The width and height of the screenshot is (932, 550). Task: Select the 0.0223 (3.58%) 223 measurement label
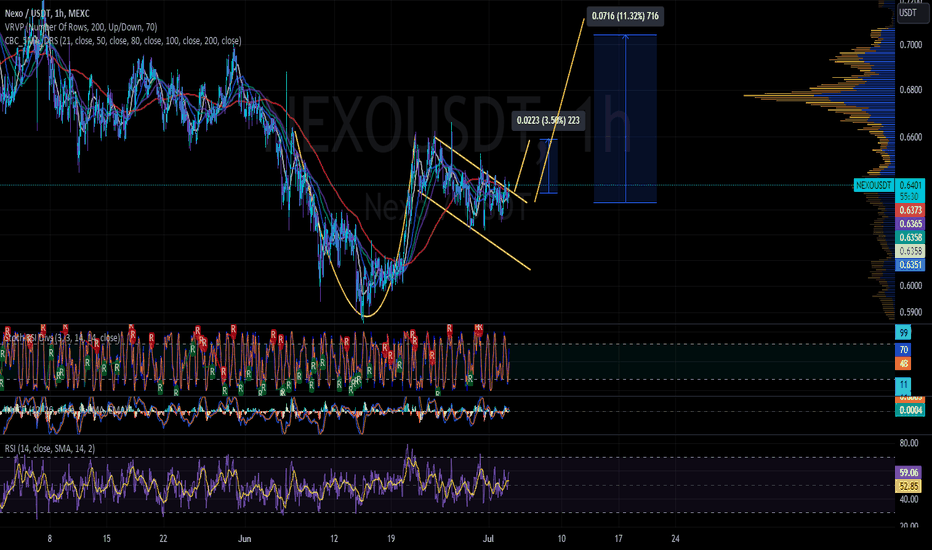pos(548,121)
